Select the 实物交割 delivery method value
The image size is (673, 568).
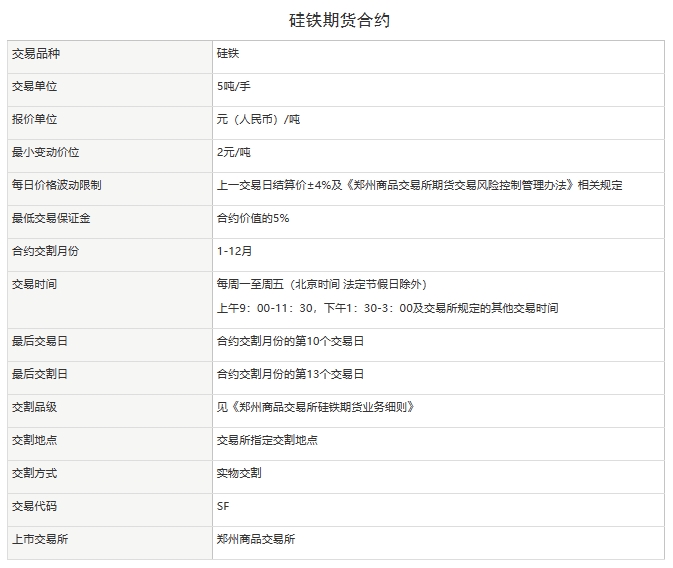click(x=239, y=473)
